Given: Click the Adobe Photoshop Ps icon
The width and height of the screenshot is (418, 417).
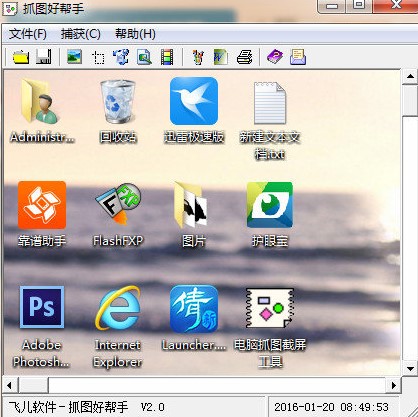Looking at the screenshot, I should (x=42, y=307).
